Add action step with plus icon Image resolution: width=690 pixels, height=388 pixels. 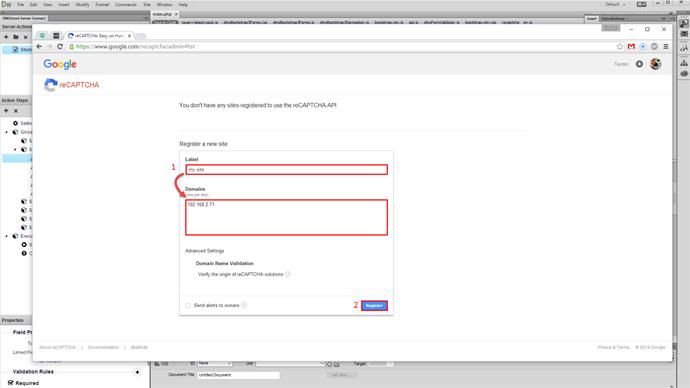(6, 111)
